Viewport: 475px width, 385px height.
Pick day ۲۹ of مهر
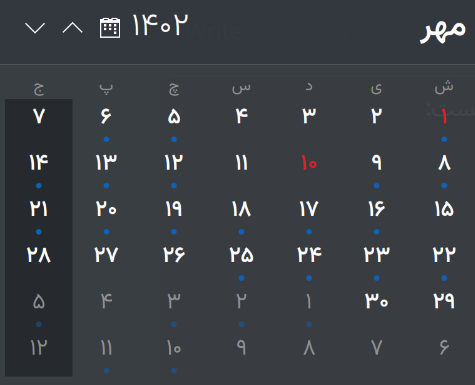point(444,302)
